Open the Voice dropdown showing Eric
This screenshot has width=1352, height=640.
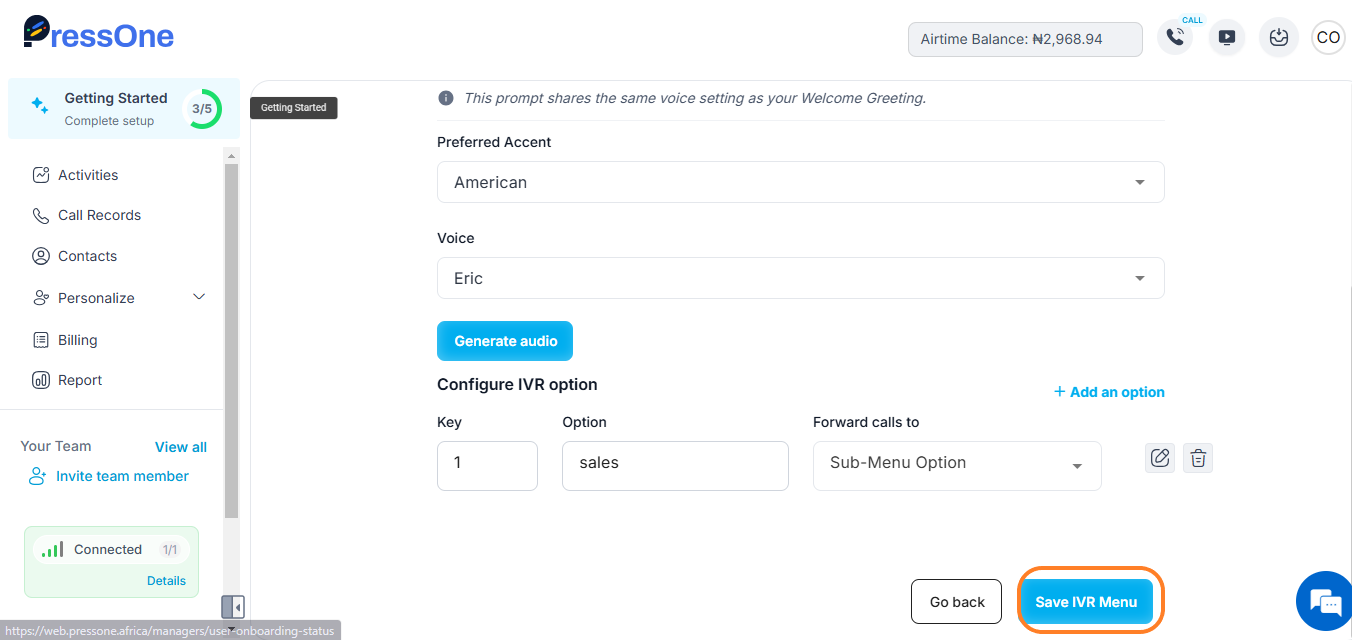tap(800, 278)
